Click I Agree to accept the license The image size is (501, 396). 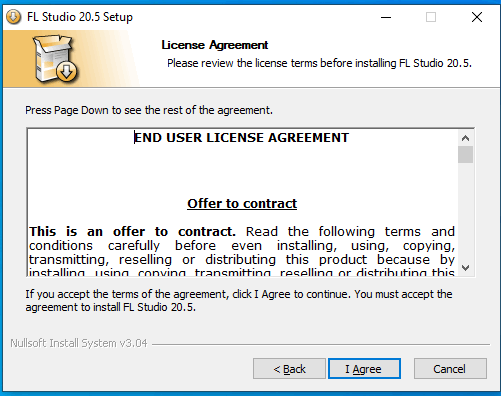[x=364, y=369]
